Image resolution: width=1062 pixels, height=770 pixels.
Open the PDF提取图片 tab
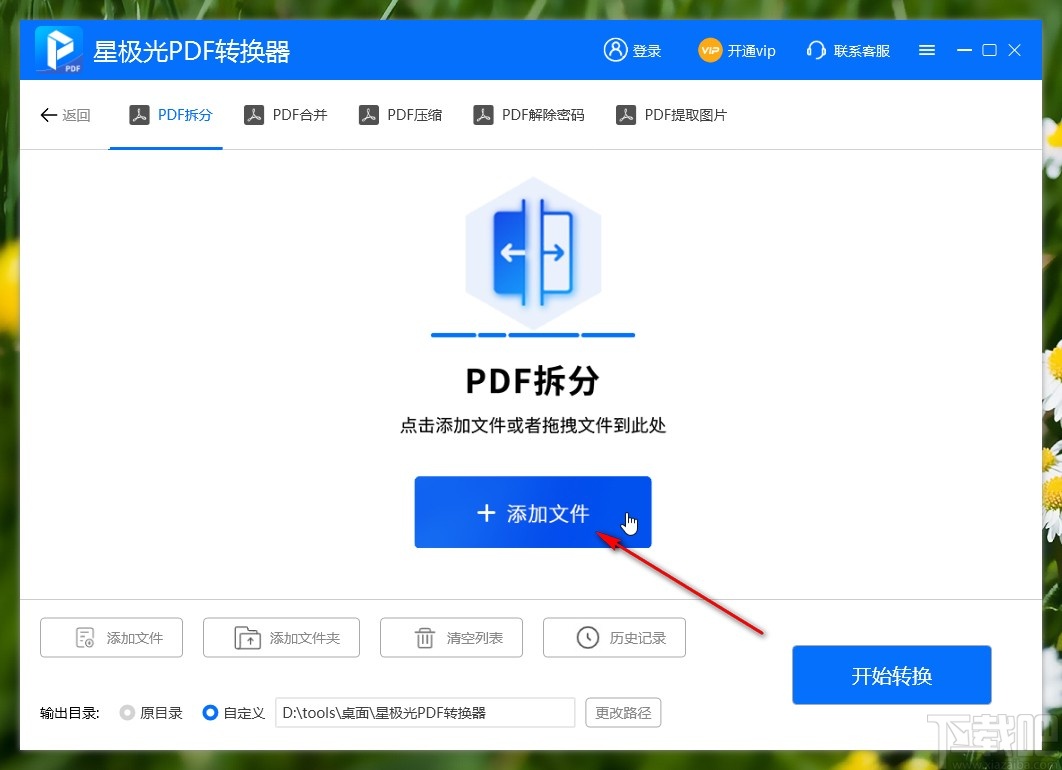(x=672, y=115)
